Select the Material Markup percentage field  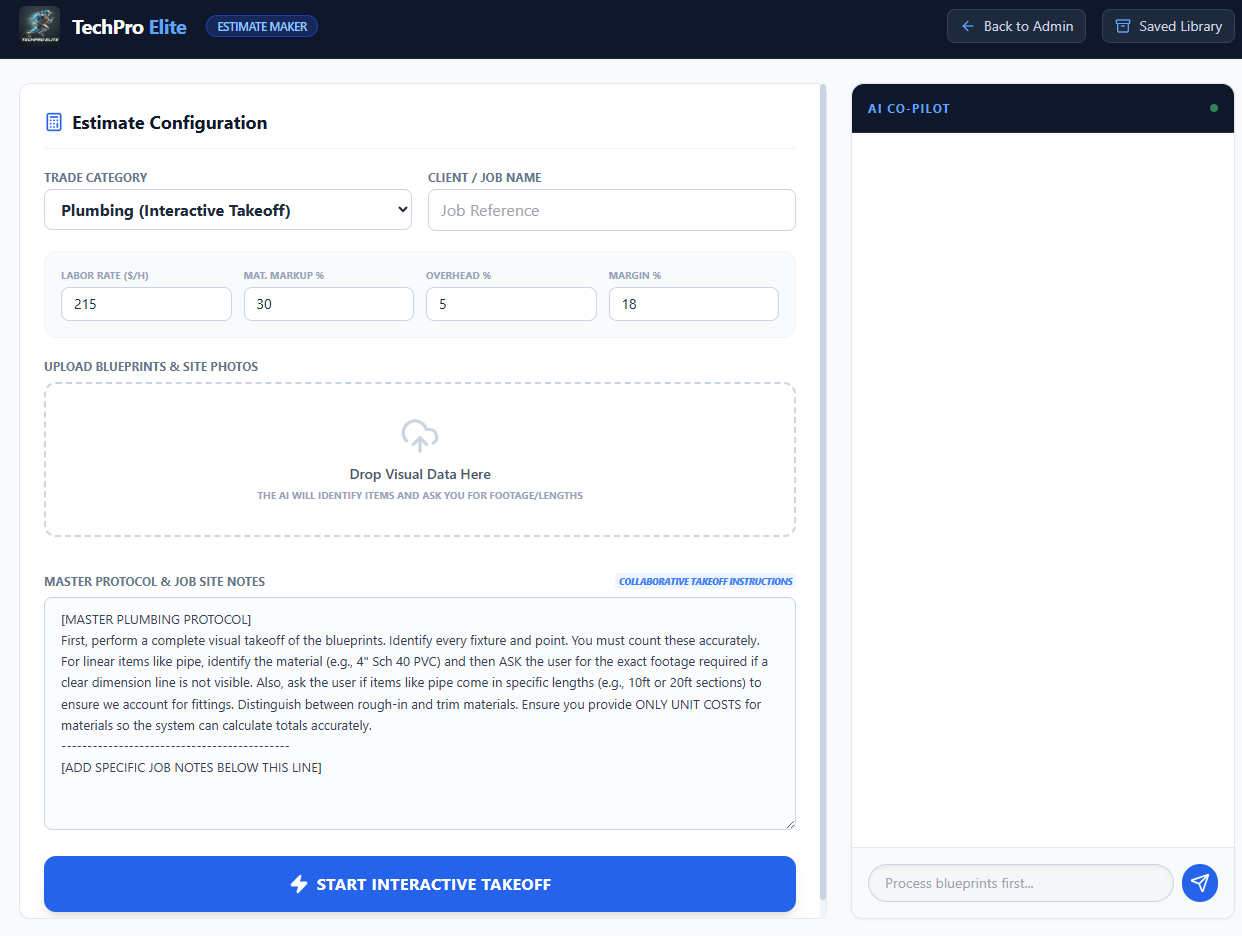[328, 303]
